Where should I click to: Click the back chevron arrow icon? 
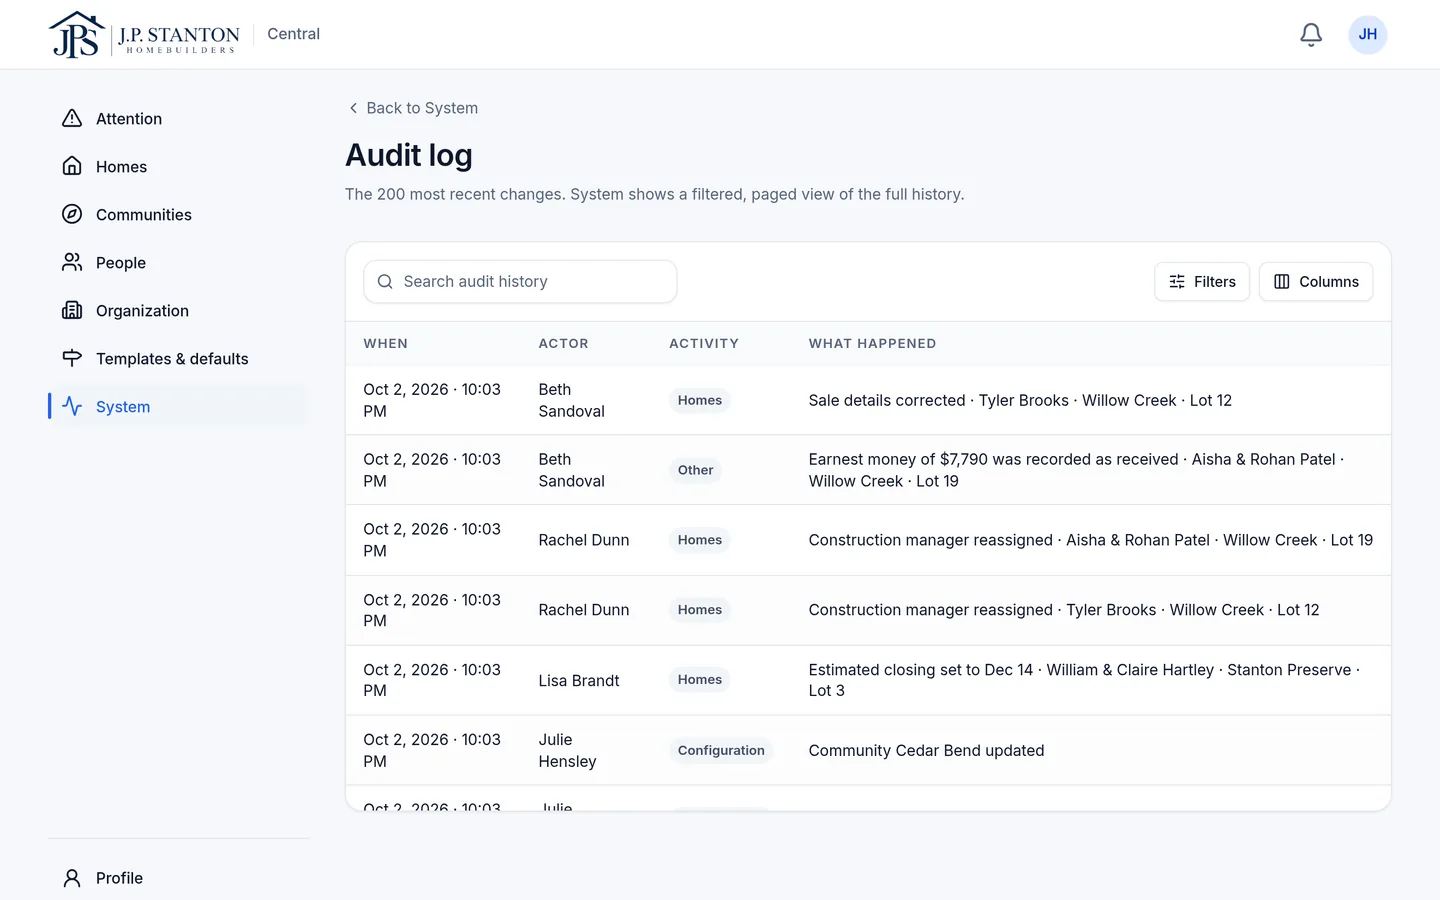353,108
